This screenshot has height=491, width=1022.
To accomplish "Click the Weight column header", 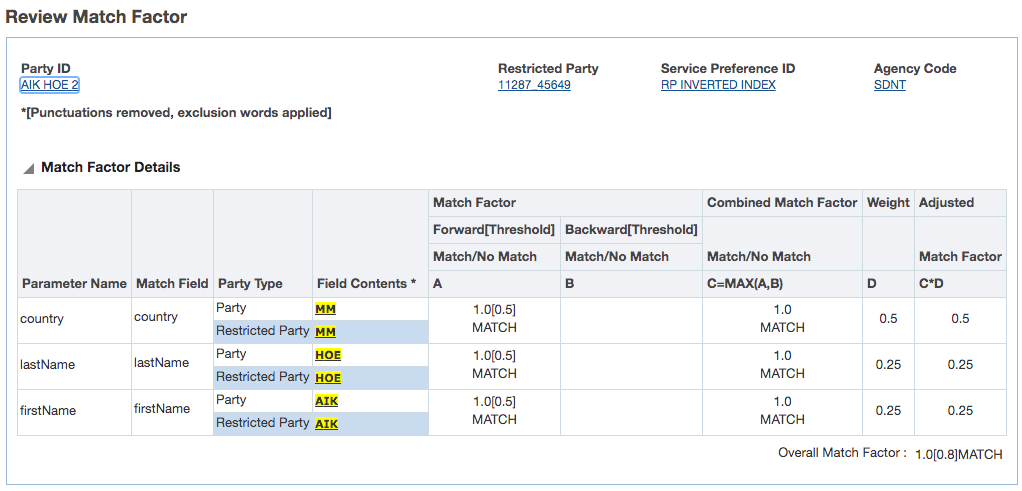I will coord(888,202).
